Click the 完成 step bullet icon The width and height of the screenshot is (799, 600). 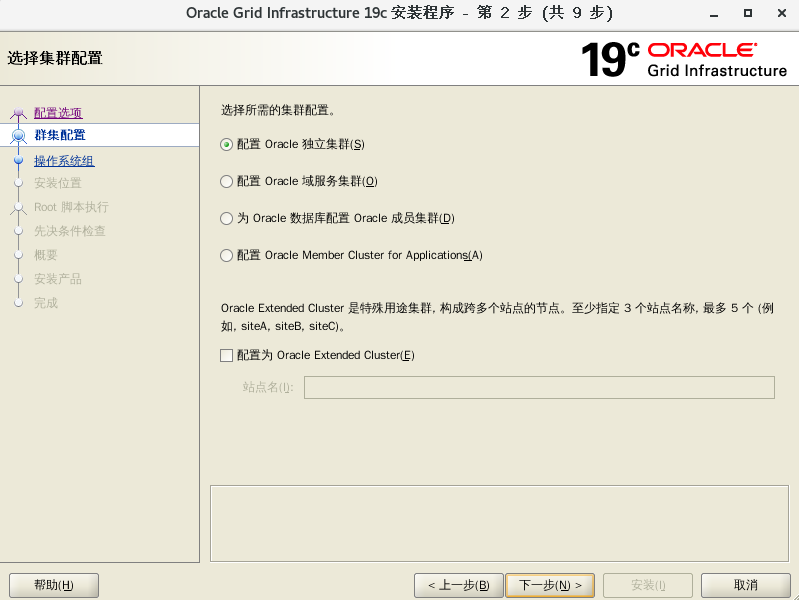[x=19, y=303]
